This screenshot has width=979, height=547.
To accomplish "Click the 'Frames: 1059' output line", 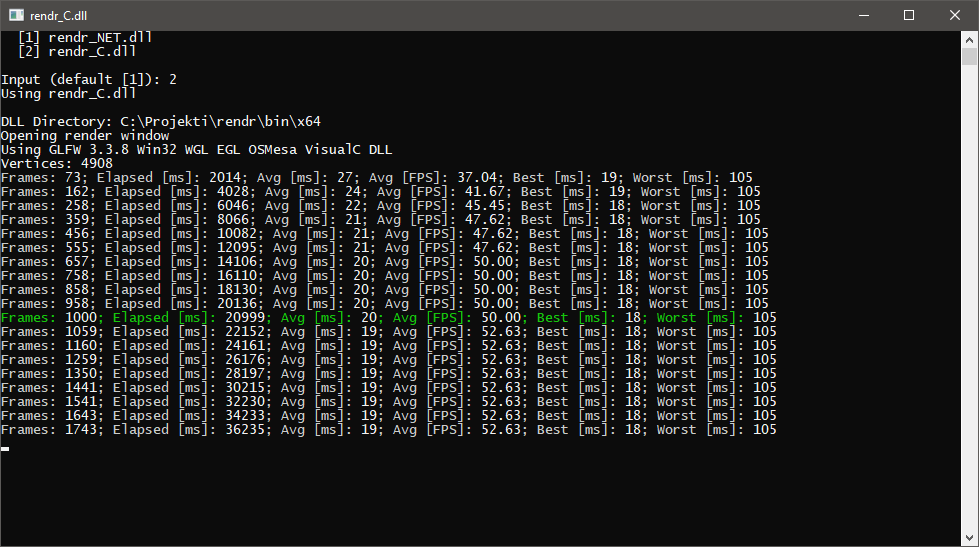I will 388,332.
